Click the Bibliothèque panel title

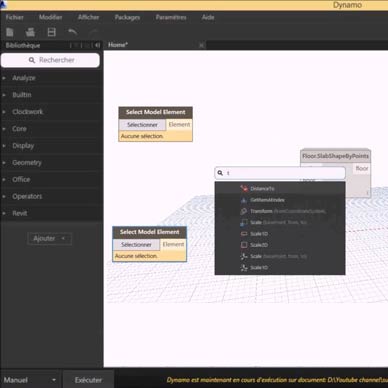[23, 45]
